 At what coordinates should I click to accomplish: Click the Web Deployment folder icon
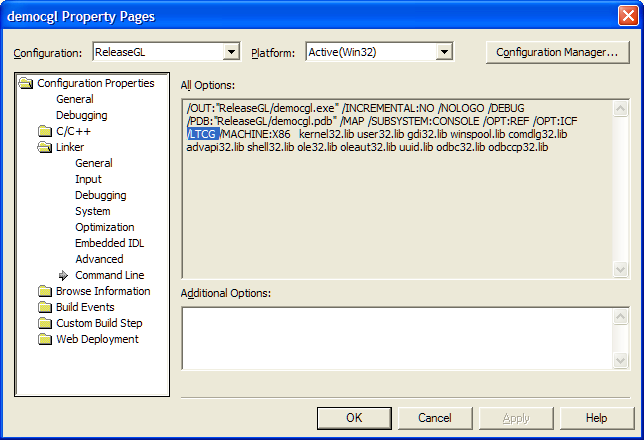(45, 339)
